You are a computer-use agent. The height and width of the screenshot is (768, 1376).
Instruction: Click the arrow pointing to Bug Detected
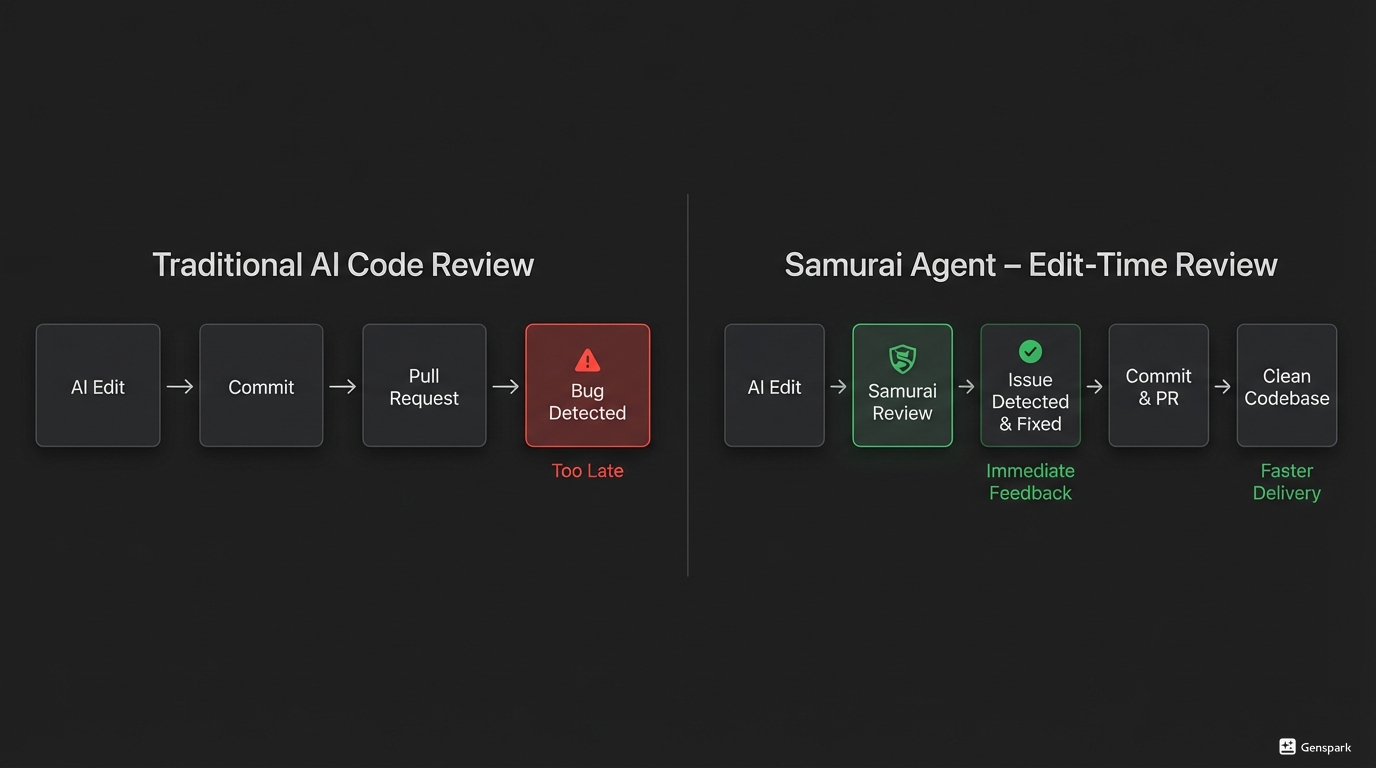(x=506, y=385)
